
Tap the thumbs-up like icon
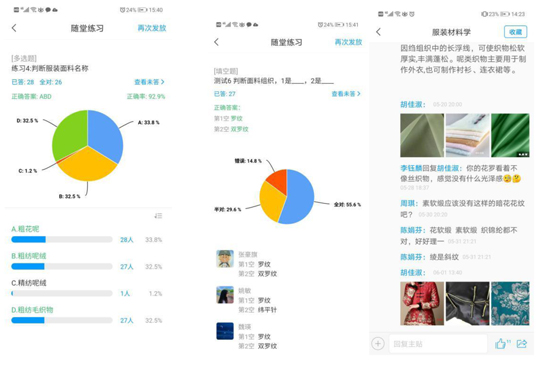coord(502,343)
